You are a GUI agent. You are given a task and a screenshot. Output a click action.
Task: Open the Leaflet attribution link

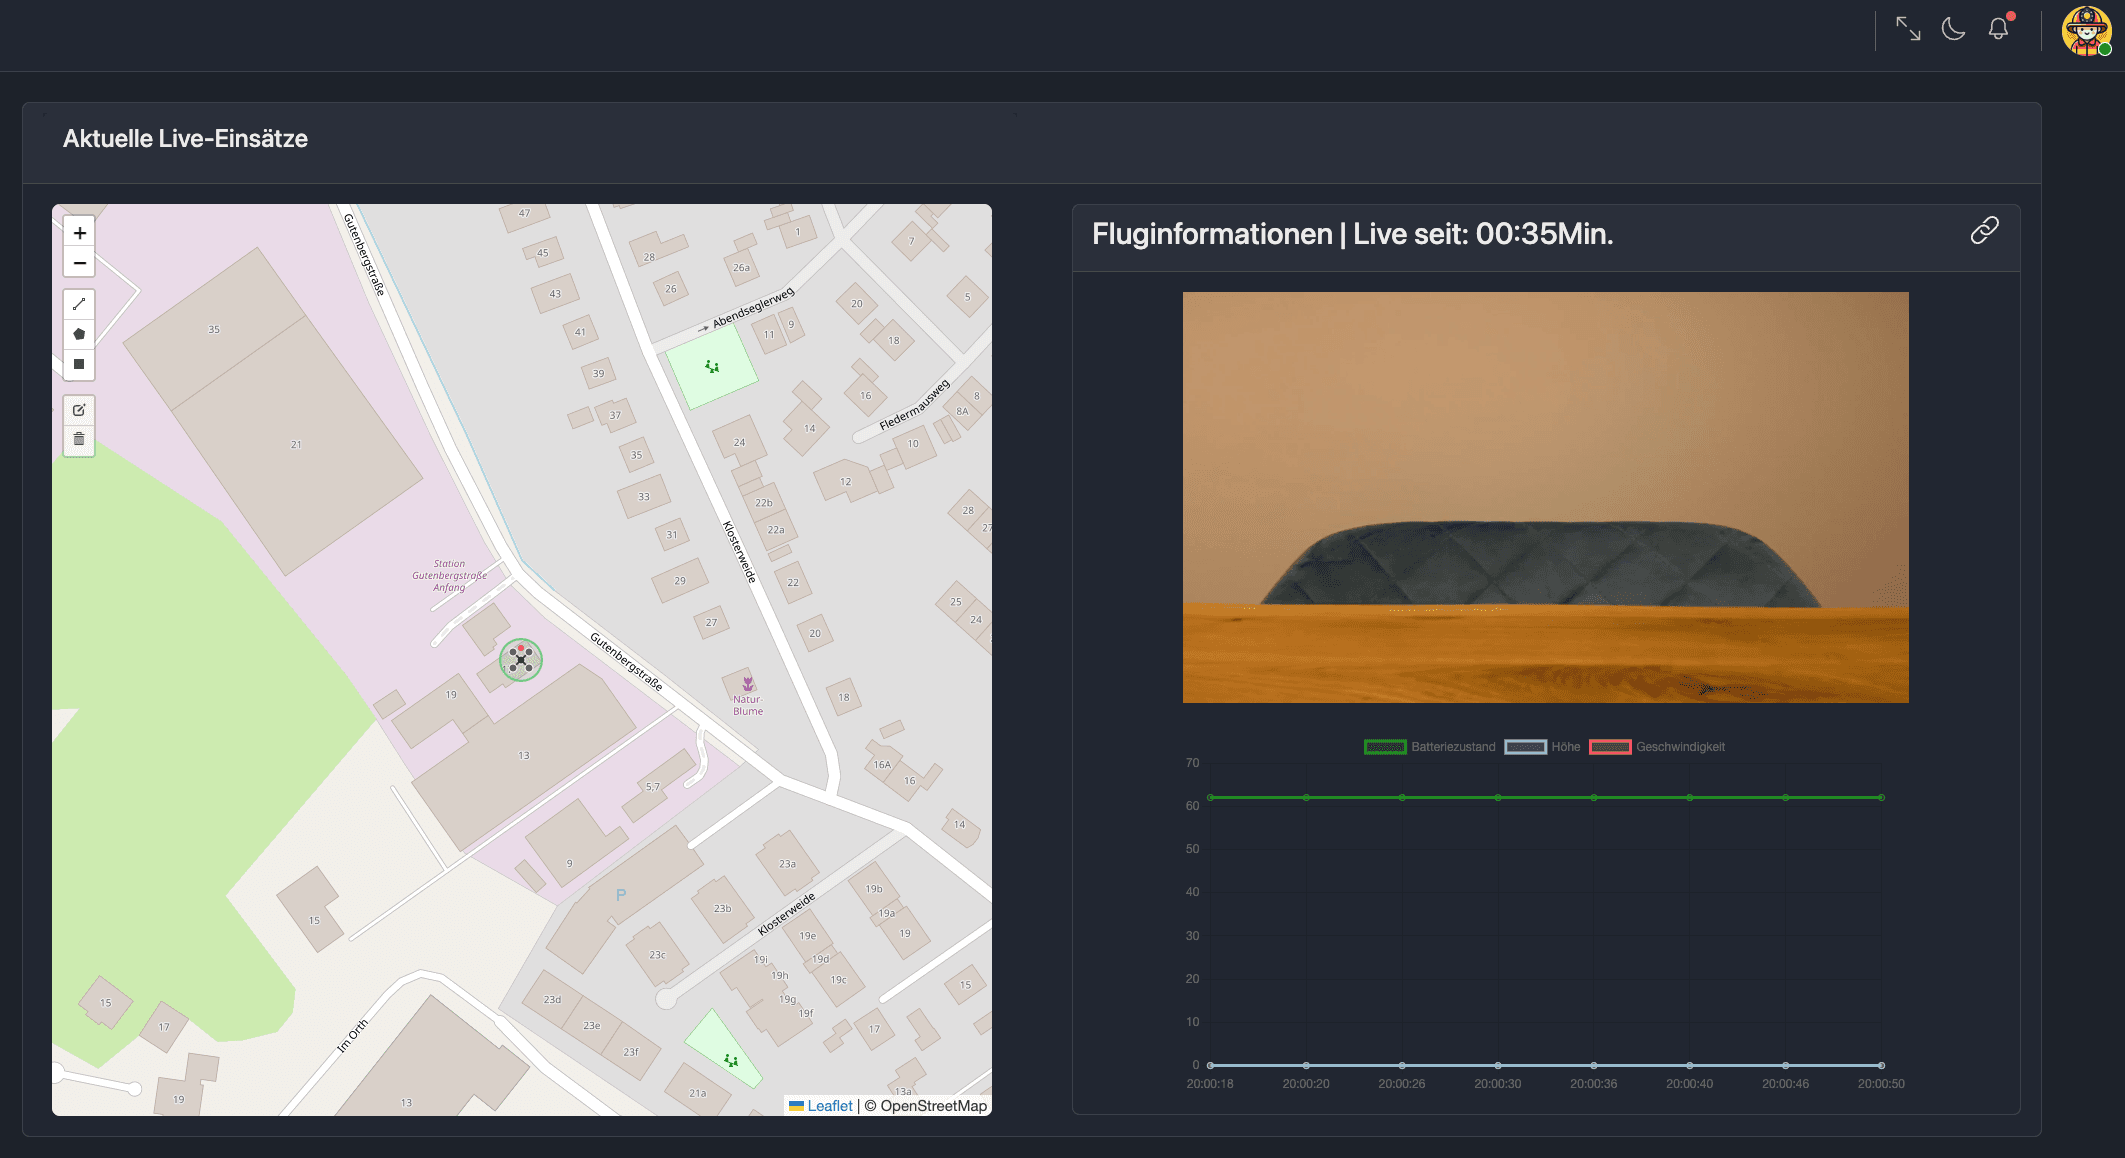tap(829, 1106)
